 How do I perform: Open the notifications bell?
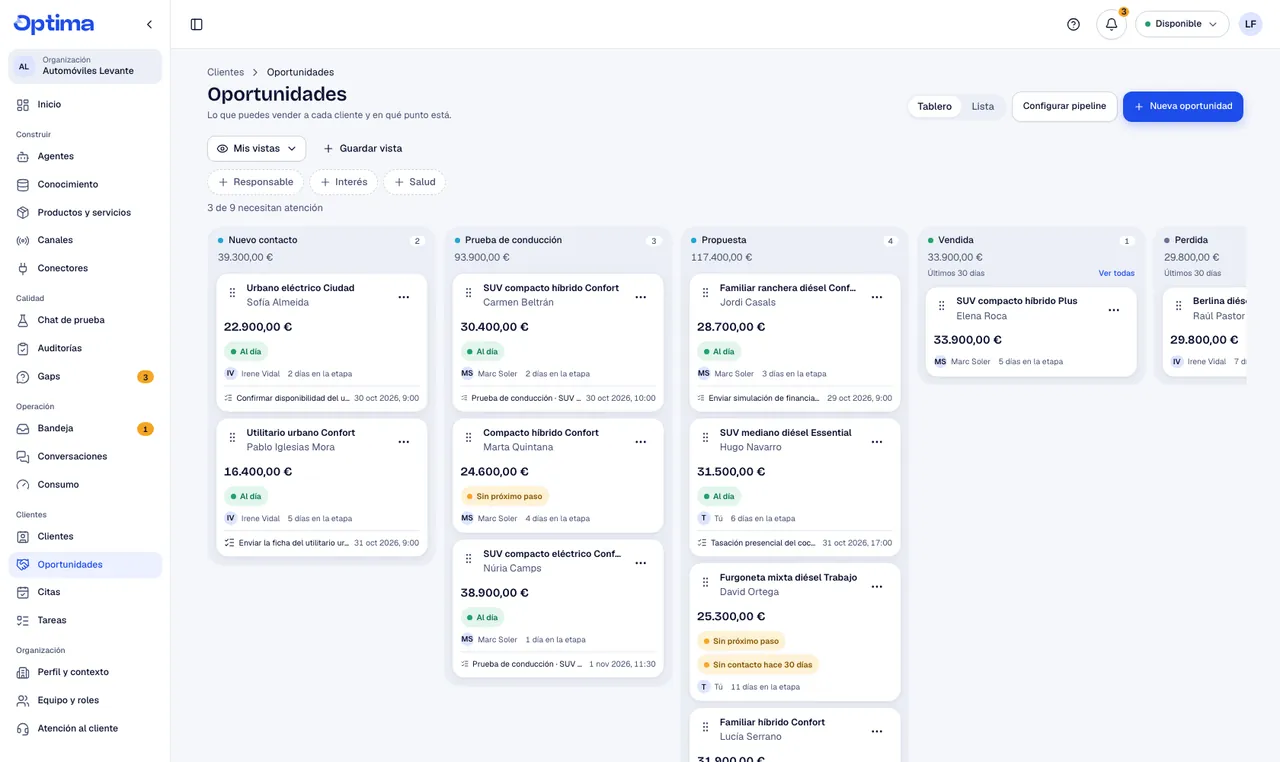pos(1111,24)
